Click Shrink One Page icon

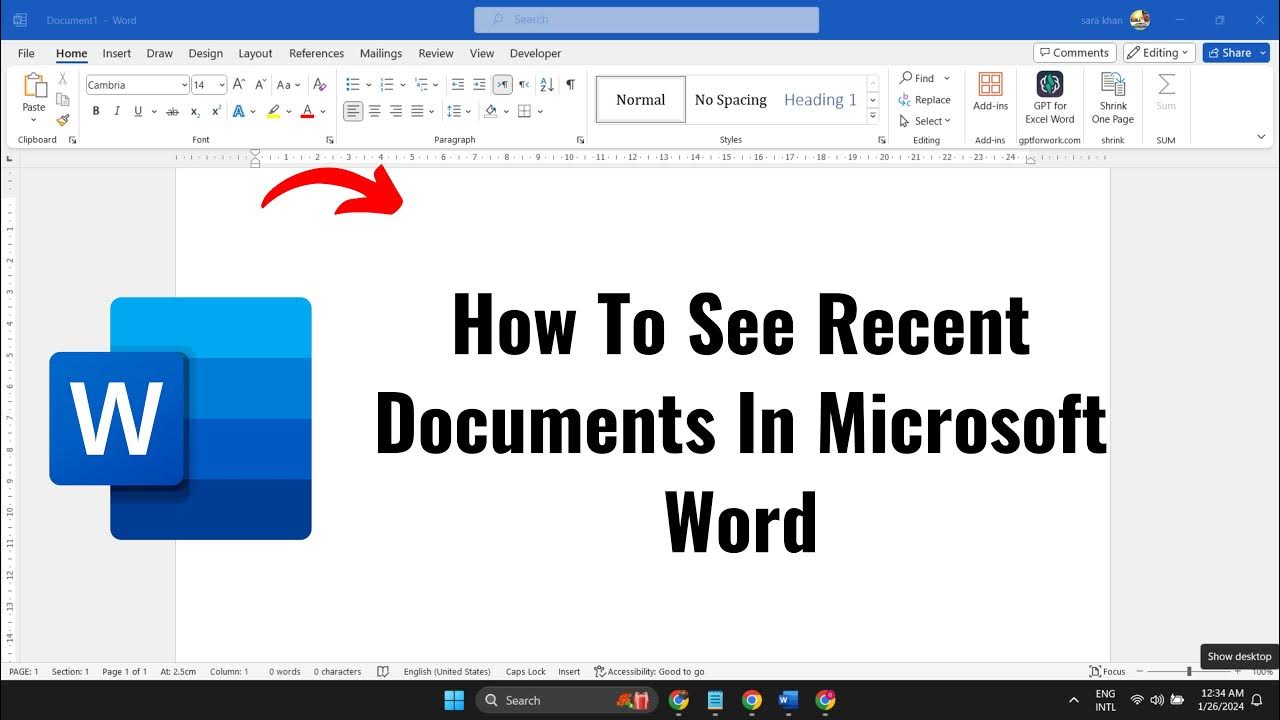pos(1113,98)
